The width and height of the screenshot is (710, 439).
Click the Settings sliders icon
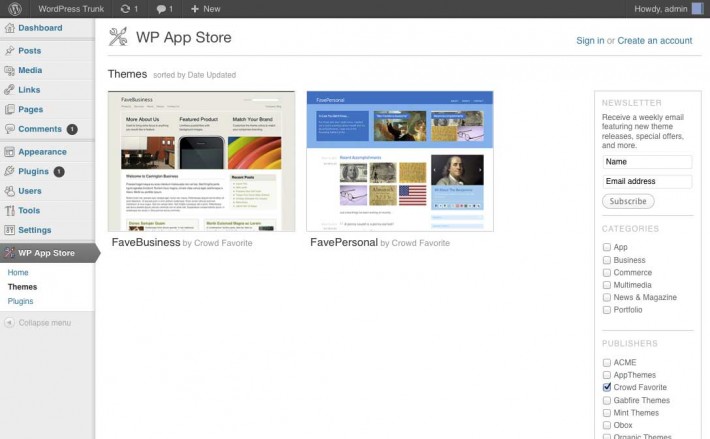point(10,230)
